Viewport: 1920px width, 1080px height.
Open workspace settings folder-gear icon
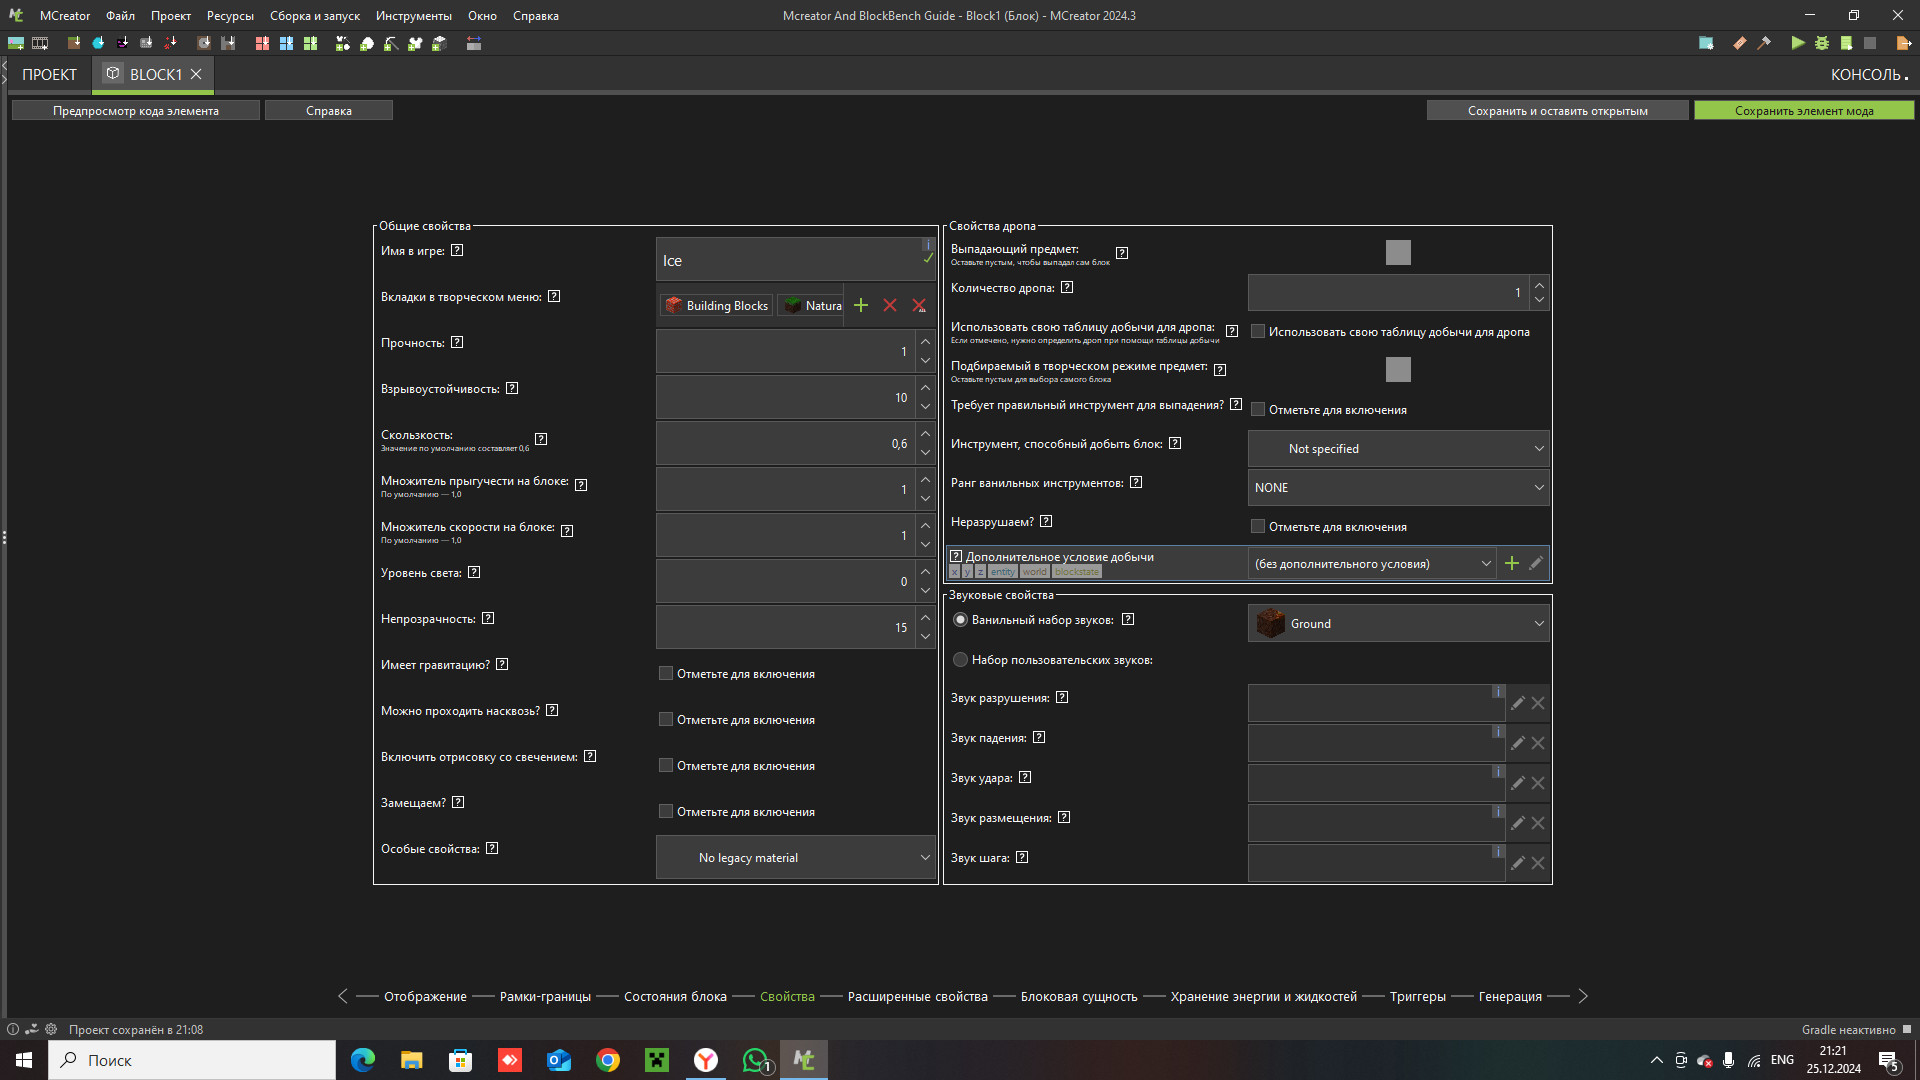click(x=1706, y=43)
